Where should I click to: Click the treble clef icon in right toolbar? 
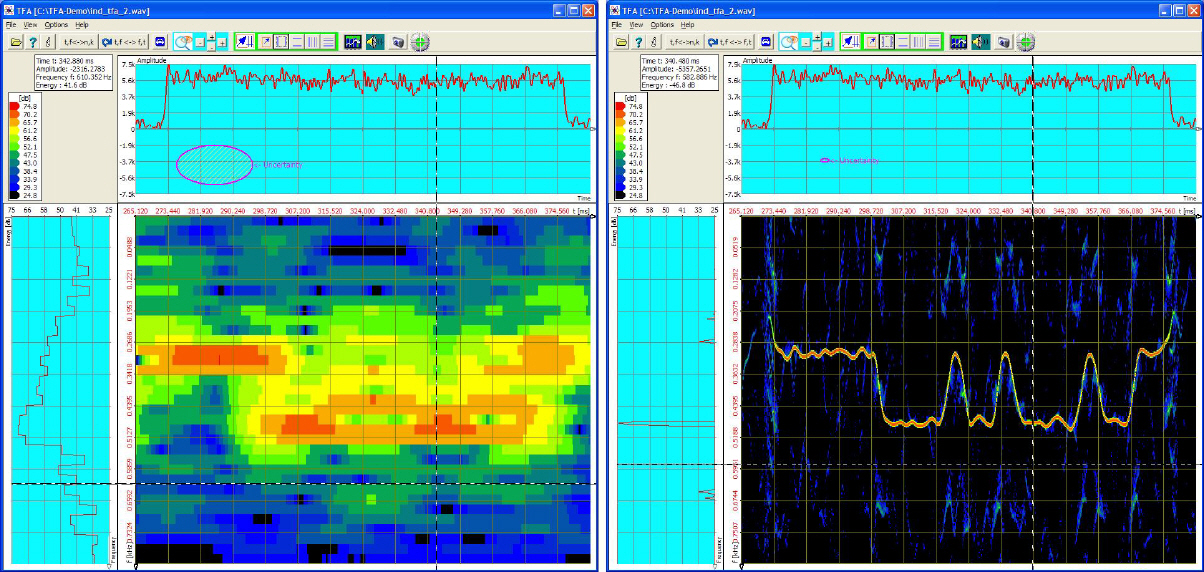[652, 42]
